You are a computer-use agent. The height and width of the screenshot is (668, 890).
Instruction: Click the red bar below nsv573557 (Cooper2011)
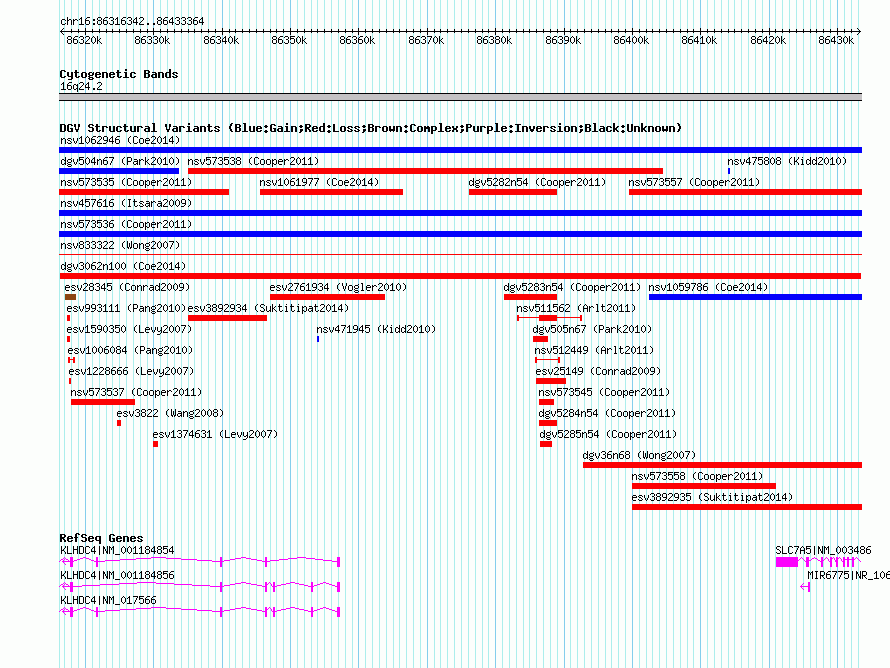[745, 192]
